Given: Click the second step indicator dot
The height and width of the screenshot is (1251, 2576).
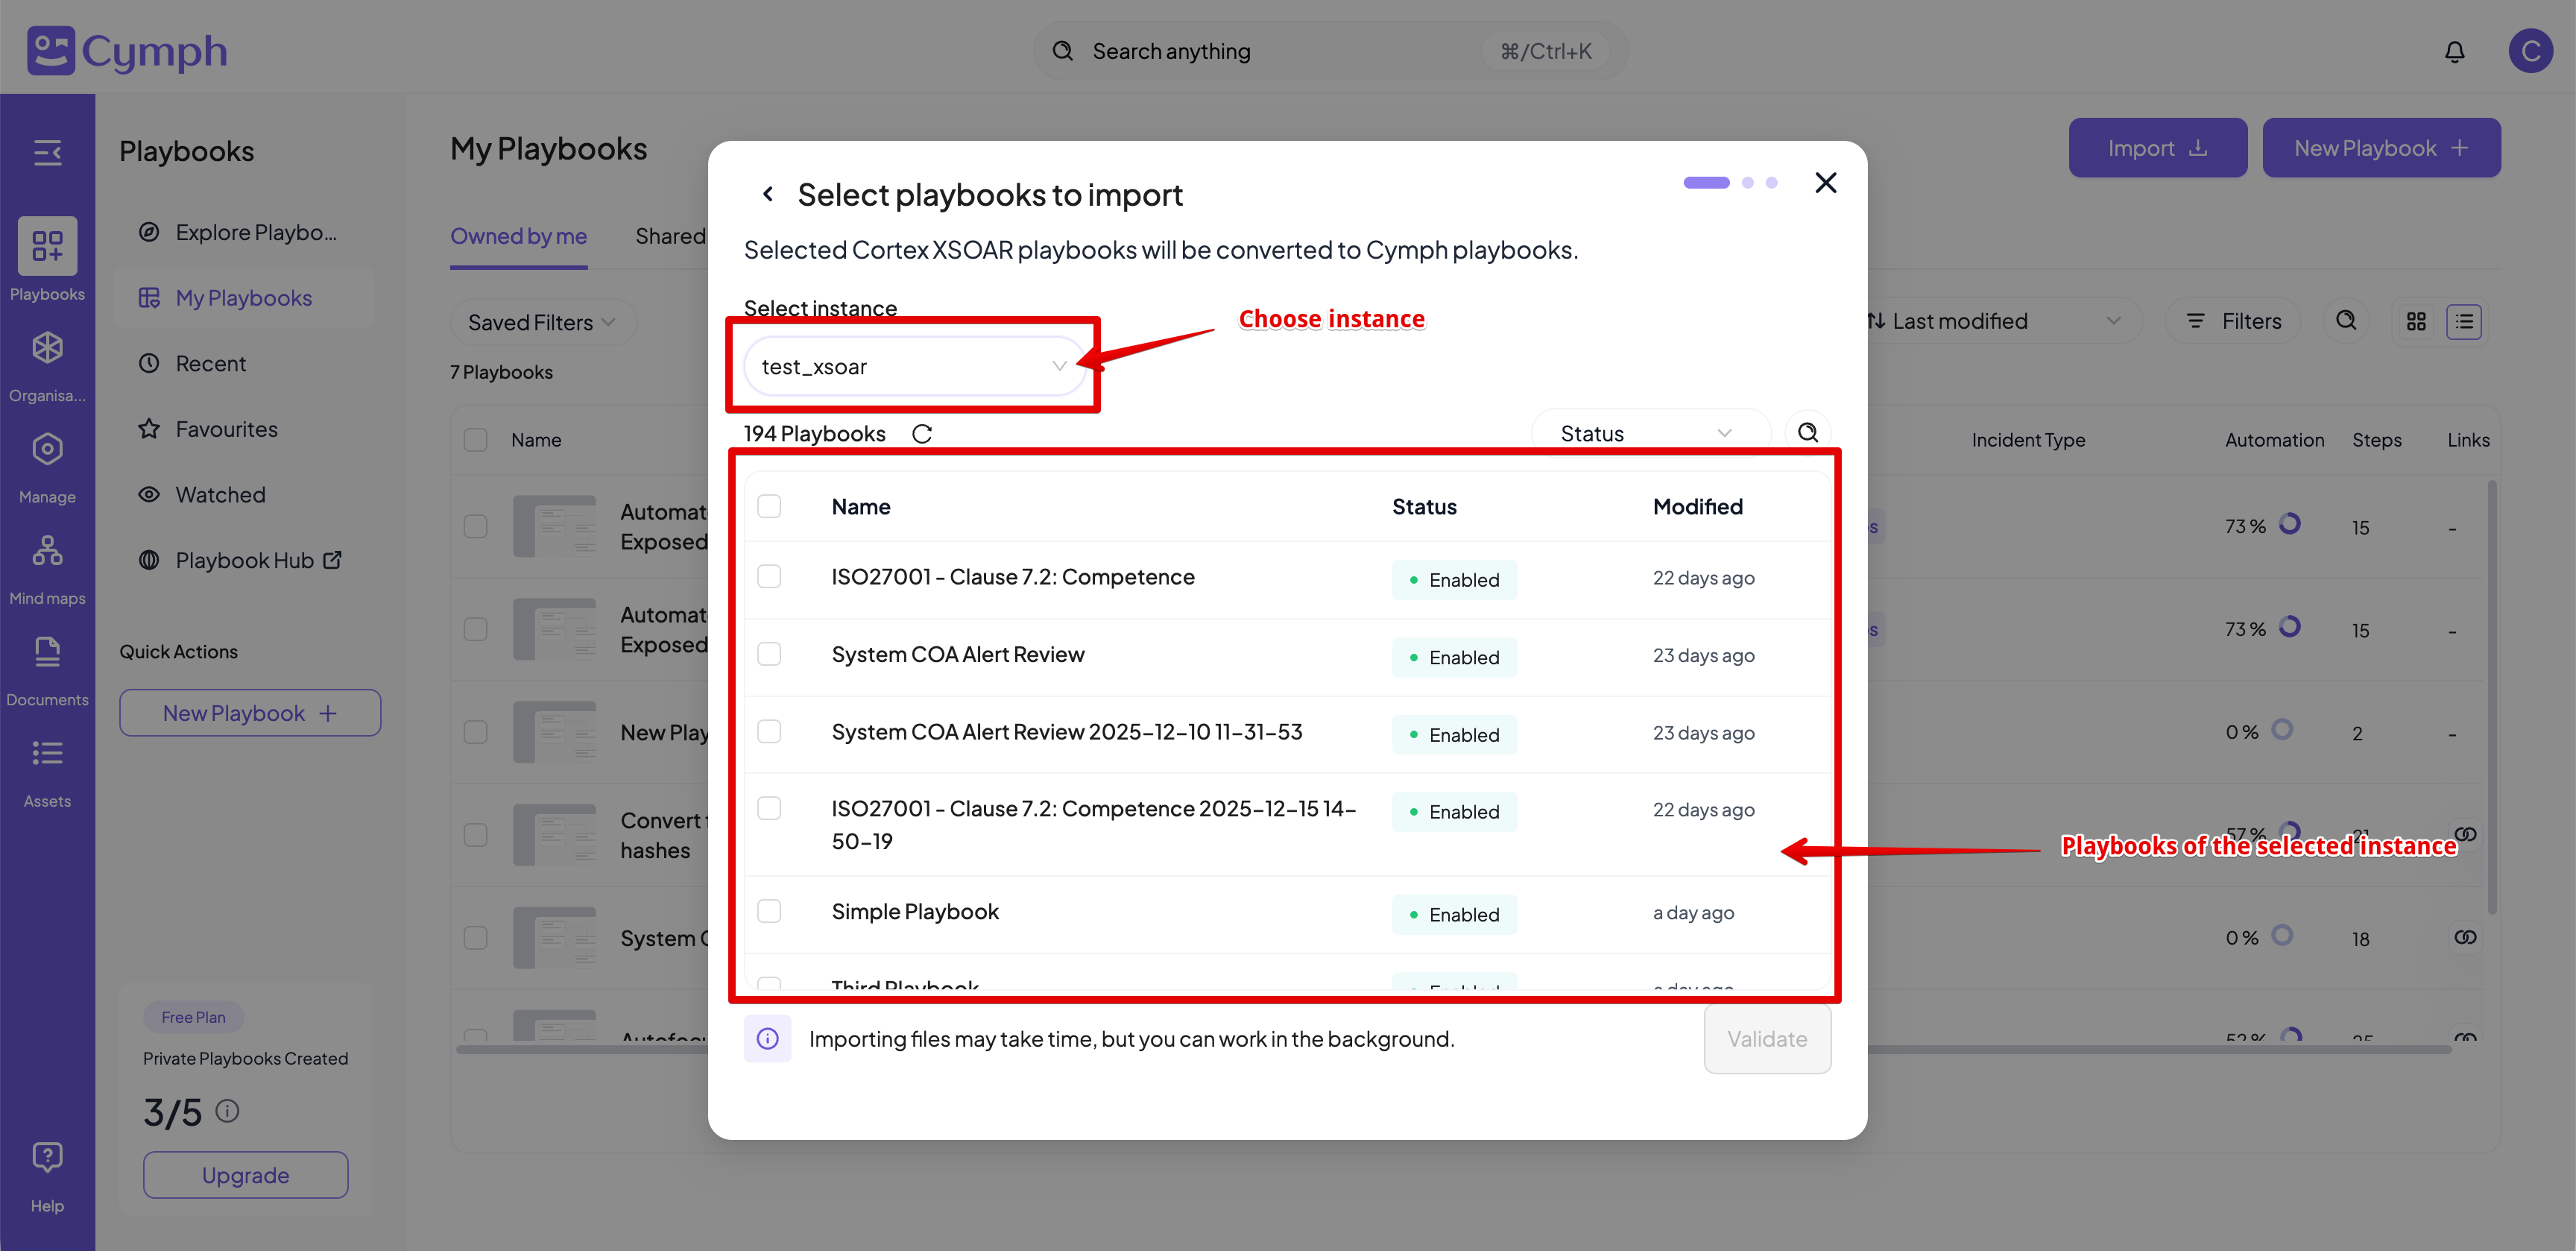Looking at the screenshot, I should click(1748, 182).
